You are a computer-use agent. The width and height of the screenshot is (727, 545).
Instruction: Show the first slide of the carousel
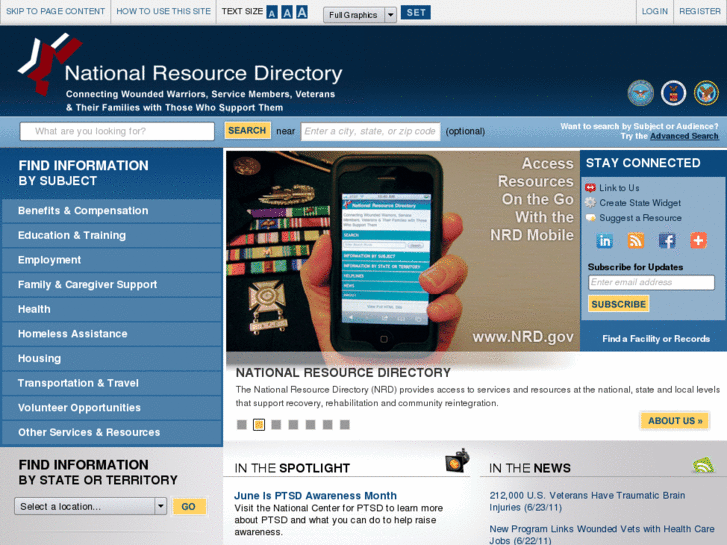[242, 424]
